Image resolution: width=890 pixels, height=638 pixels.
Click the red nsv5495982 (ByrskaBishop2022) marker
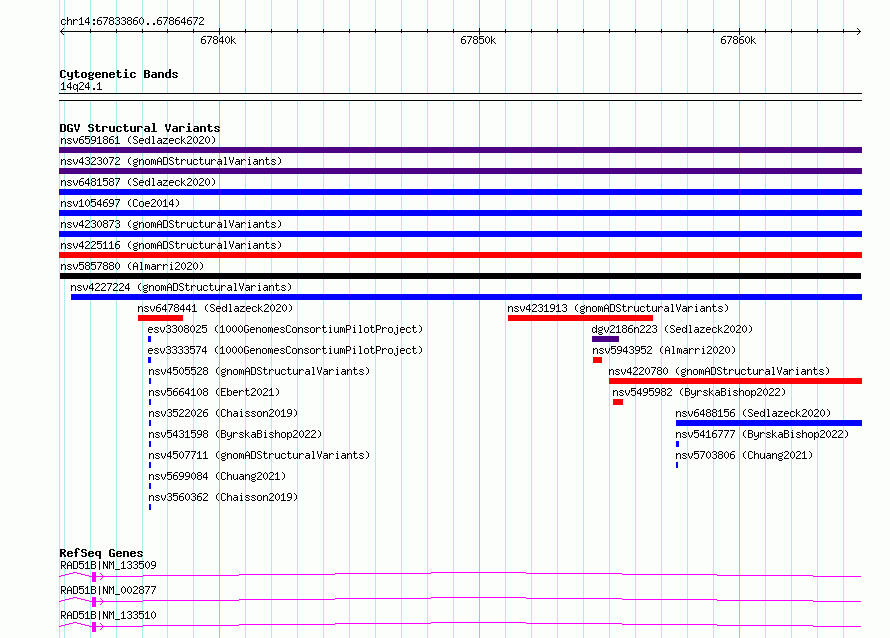pyautogui.click(x=618, y=402)
